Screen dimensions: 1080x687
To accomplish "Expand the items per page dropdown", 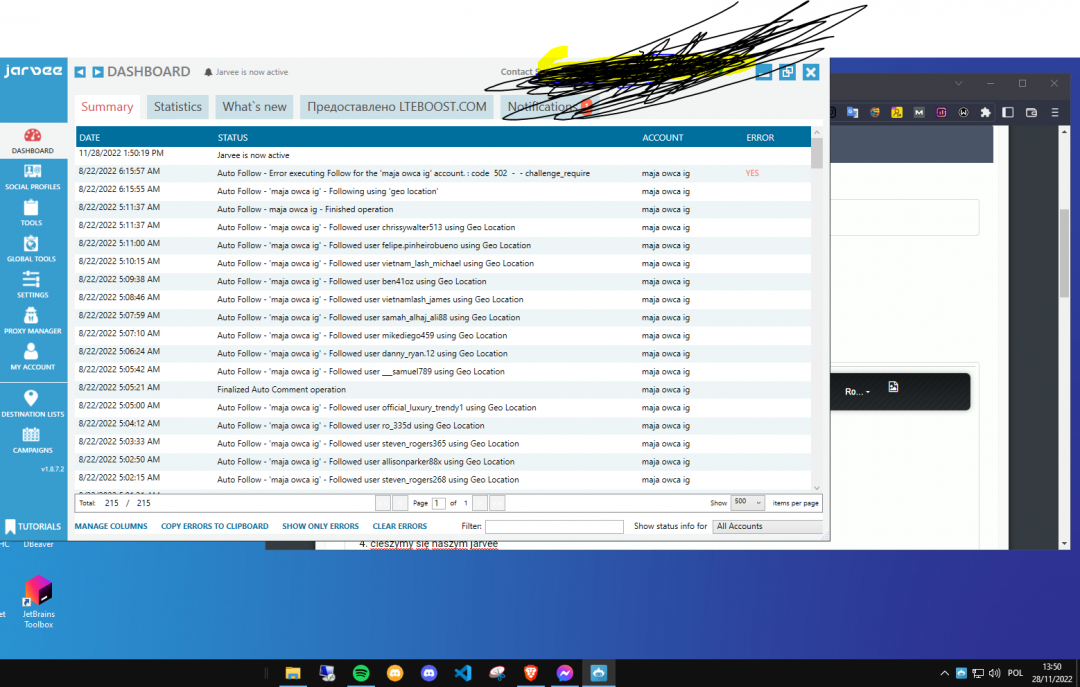I will point(748,503).
